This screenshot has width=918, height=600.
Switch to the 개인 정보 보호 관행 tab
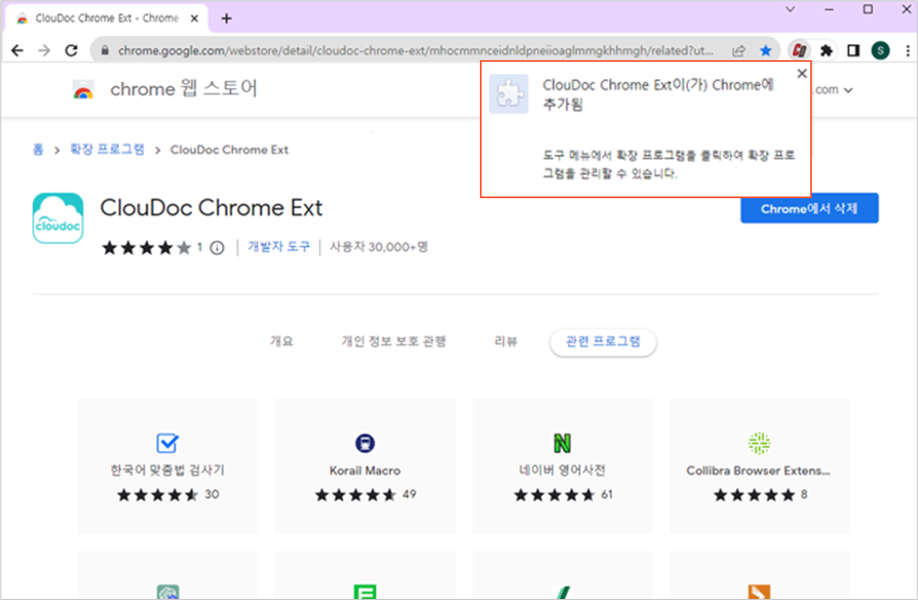click(x=393, y=341)
